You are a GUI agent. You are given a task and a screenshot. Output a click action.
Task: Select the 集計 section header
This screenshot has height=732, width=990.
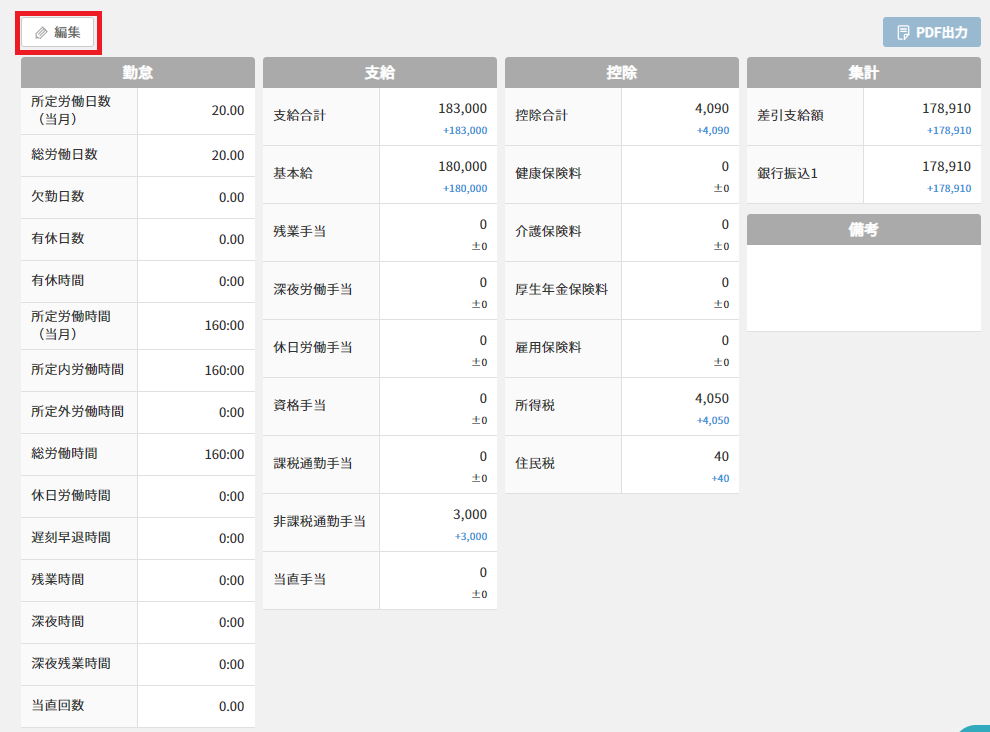click(x=864, y=73)
